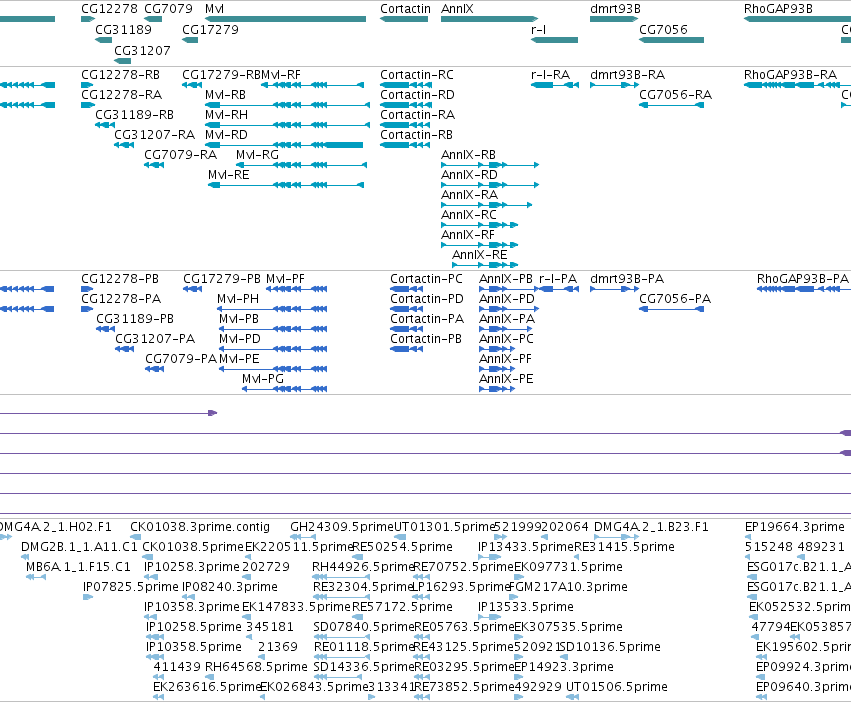
Task: Select the Cortactin-PA protein label
Action: click(x=427, y=319)
